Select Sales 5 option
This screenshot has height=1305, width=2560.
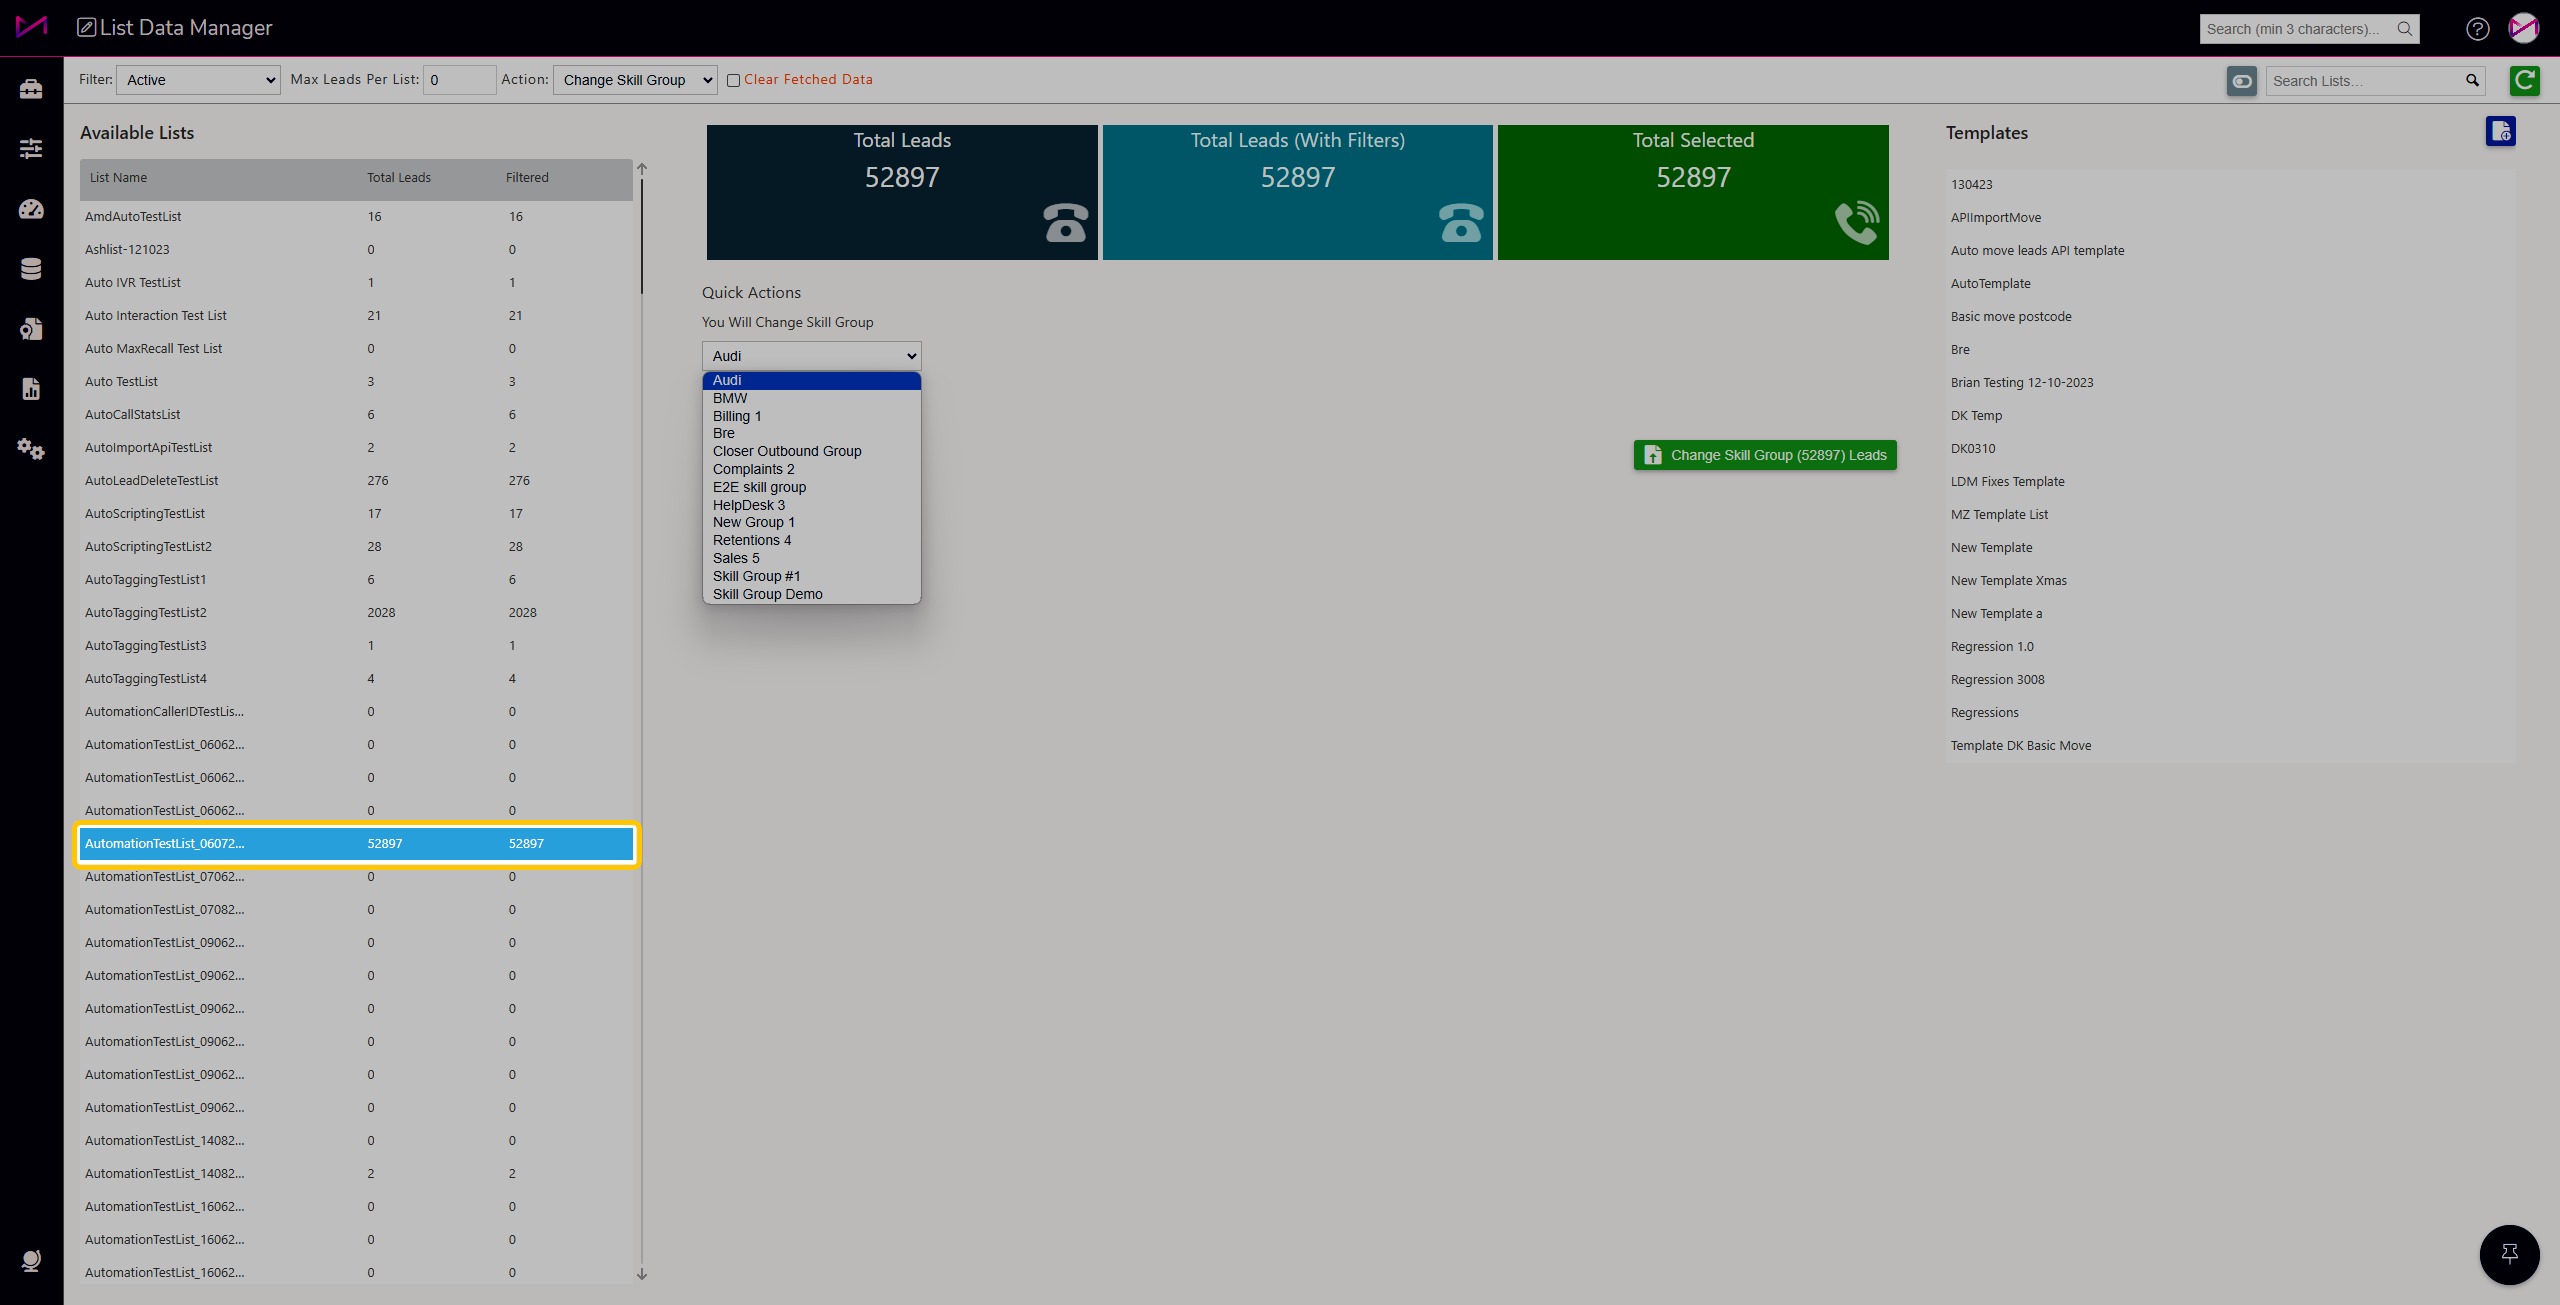click(811, 558)
